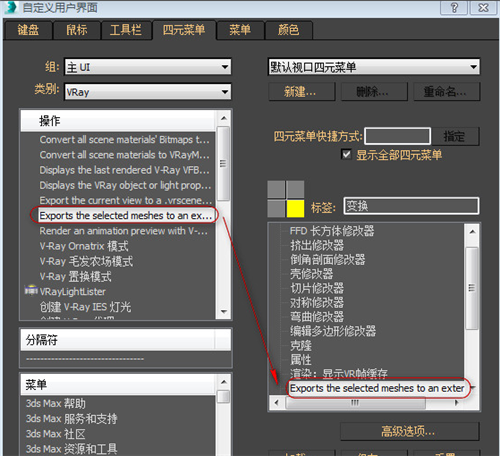This screenshot has height=456, width=500.
Task: Select '对称修改器' quad menu item
Action: 317,303
